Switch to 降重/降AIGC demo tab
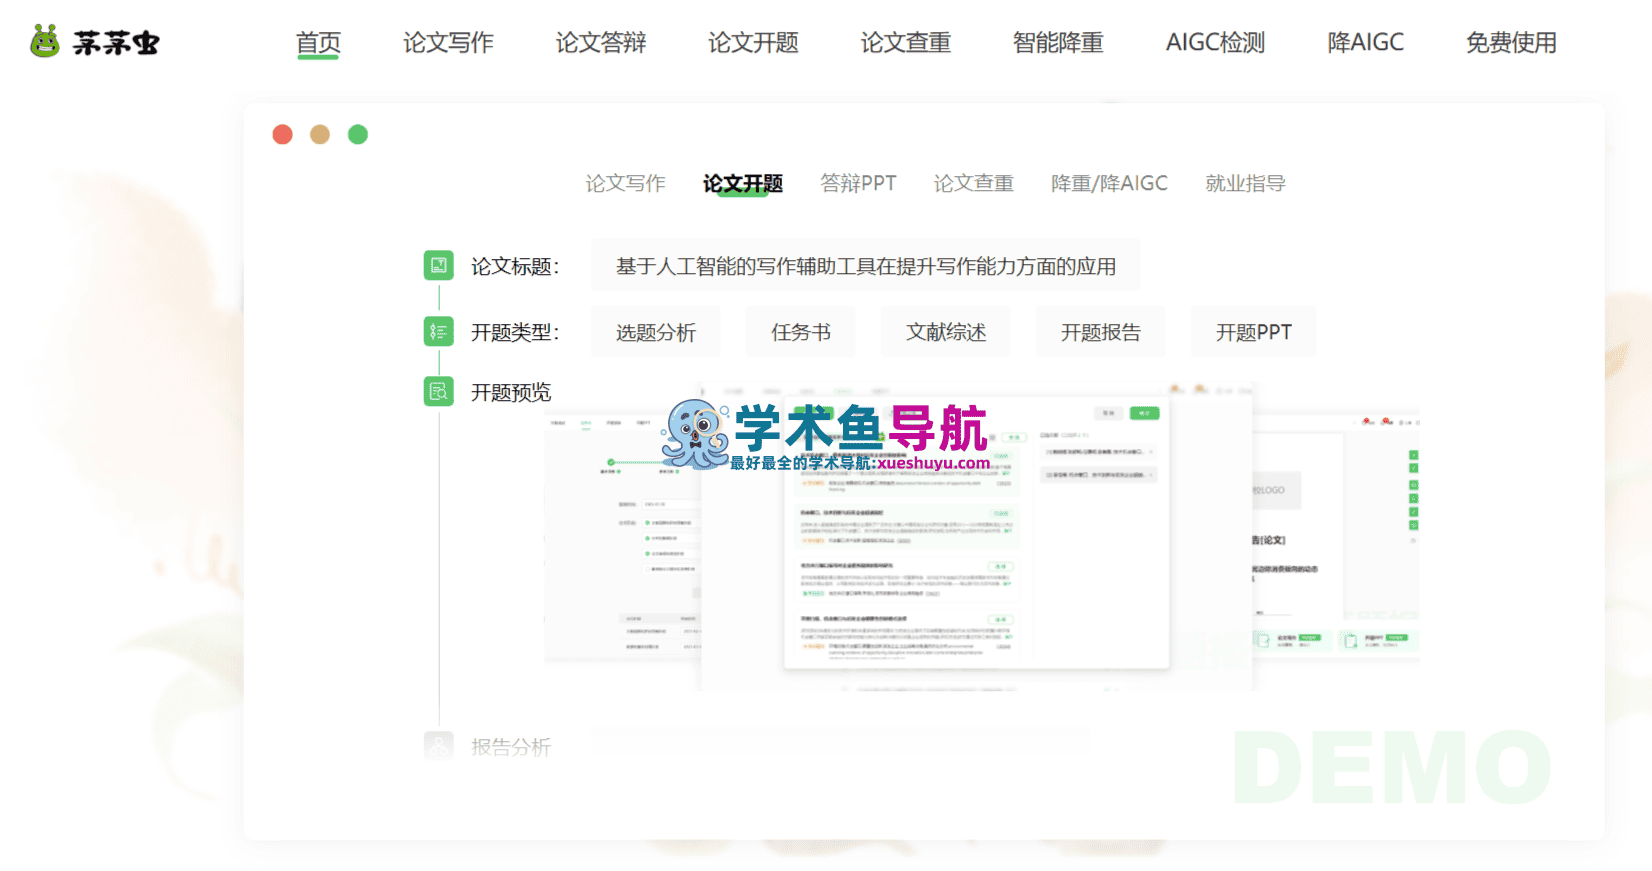 coord(1110,183)
